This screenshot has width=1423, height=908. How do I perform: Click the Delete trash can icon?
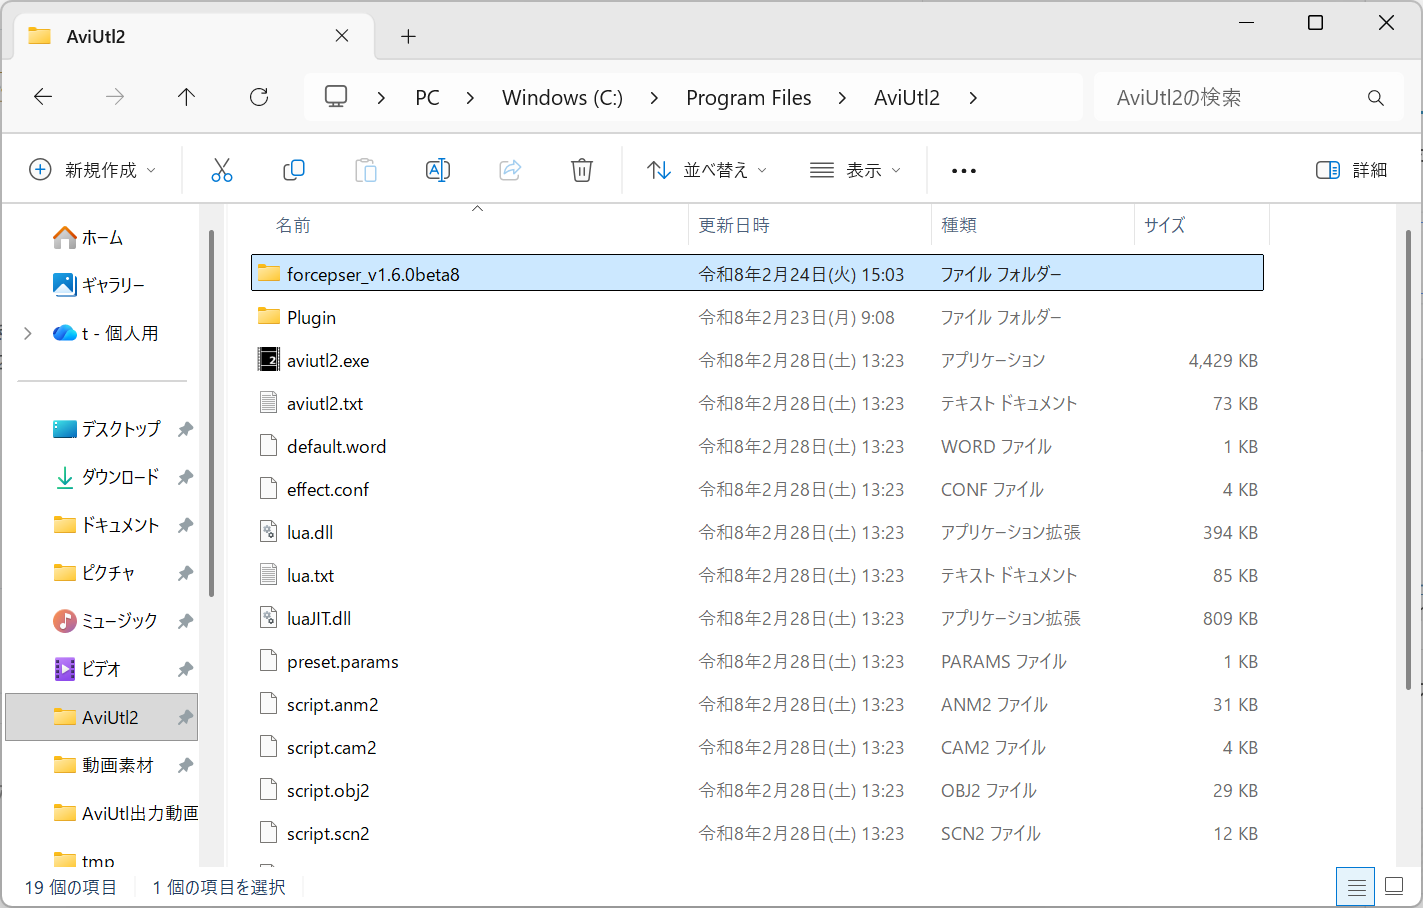pos(582,170)
